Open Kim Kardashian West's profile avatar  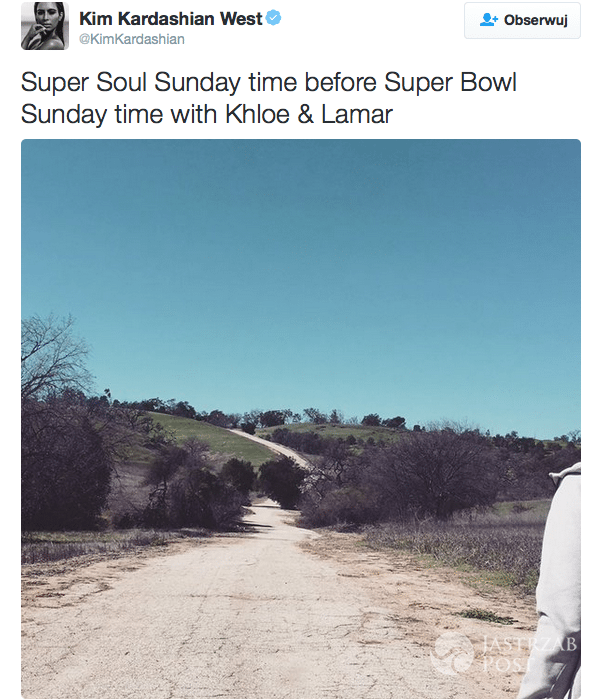[45, 26]
